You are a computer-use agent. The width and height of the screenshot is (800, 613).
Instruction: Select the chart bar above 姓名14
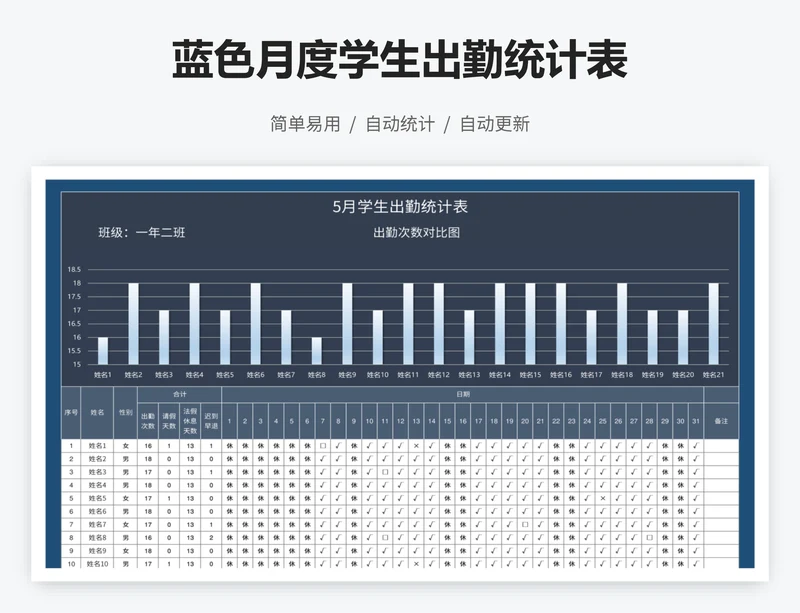(x=500, y=324)
